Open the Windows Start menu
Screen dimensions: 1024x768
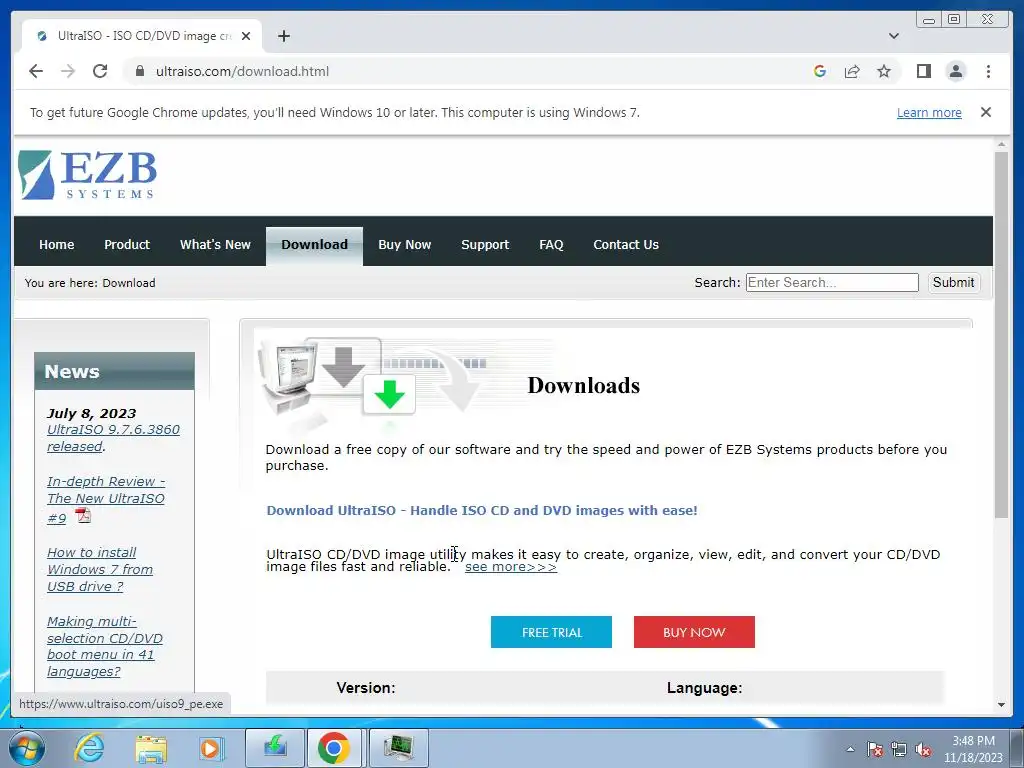pyautogui.click(x=27, y=748)
